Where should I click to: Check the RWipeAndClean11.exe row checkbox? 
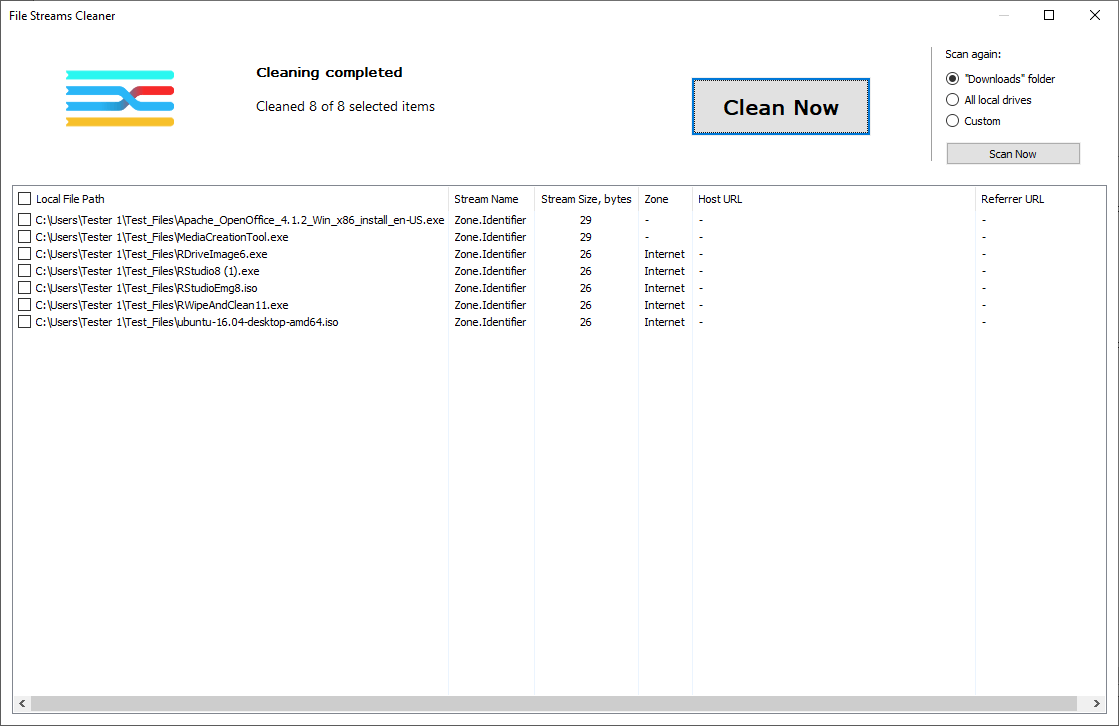(x=24, y=305)
